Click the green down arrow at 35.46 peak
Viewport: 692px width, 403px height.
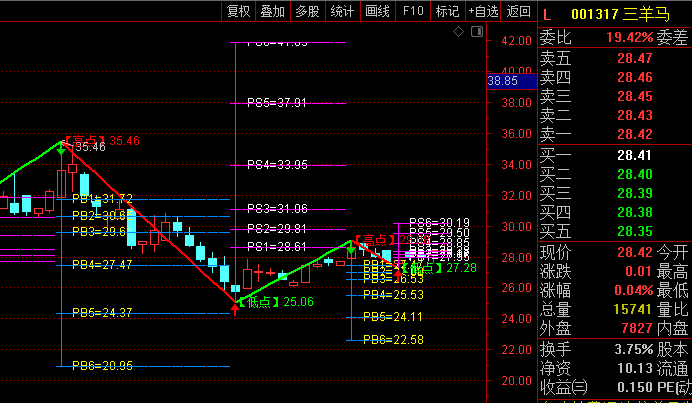point(61,151)
